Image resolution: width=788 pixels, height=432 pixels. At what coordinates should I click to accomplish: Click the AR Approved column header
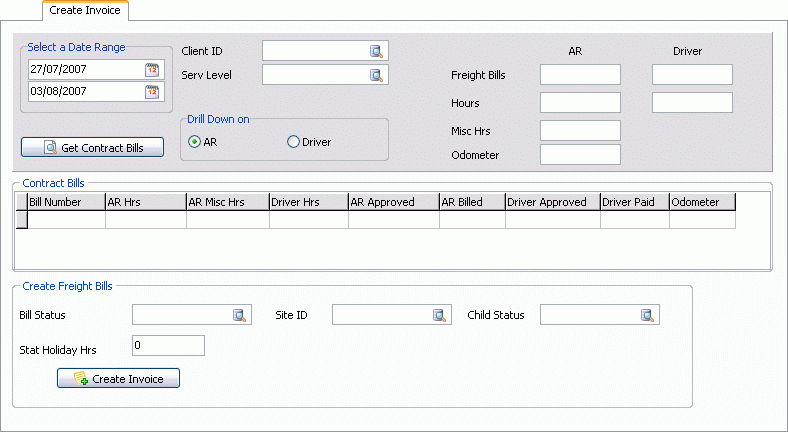pyautogui.click(x=393, y=202)
